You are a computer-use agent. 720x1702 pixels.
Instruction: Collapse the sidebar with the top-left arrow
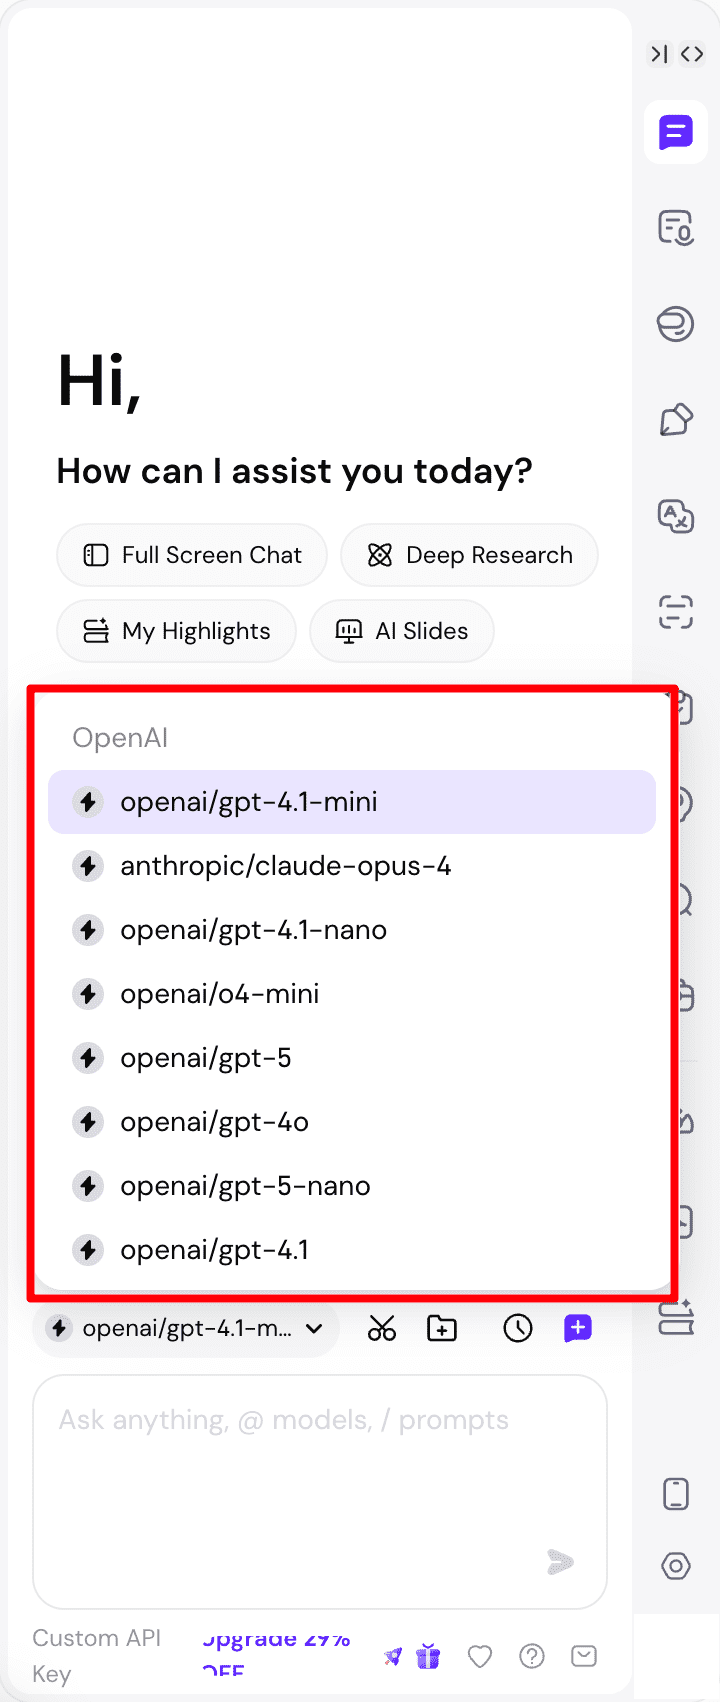pyautogui.click(x=659, y=54)
